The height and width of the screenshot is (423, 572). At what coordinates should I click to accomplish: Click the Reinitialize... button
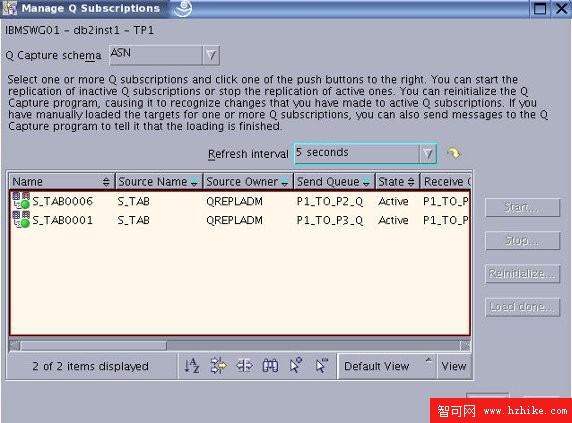pyautogui.click(x=522, y=273)
